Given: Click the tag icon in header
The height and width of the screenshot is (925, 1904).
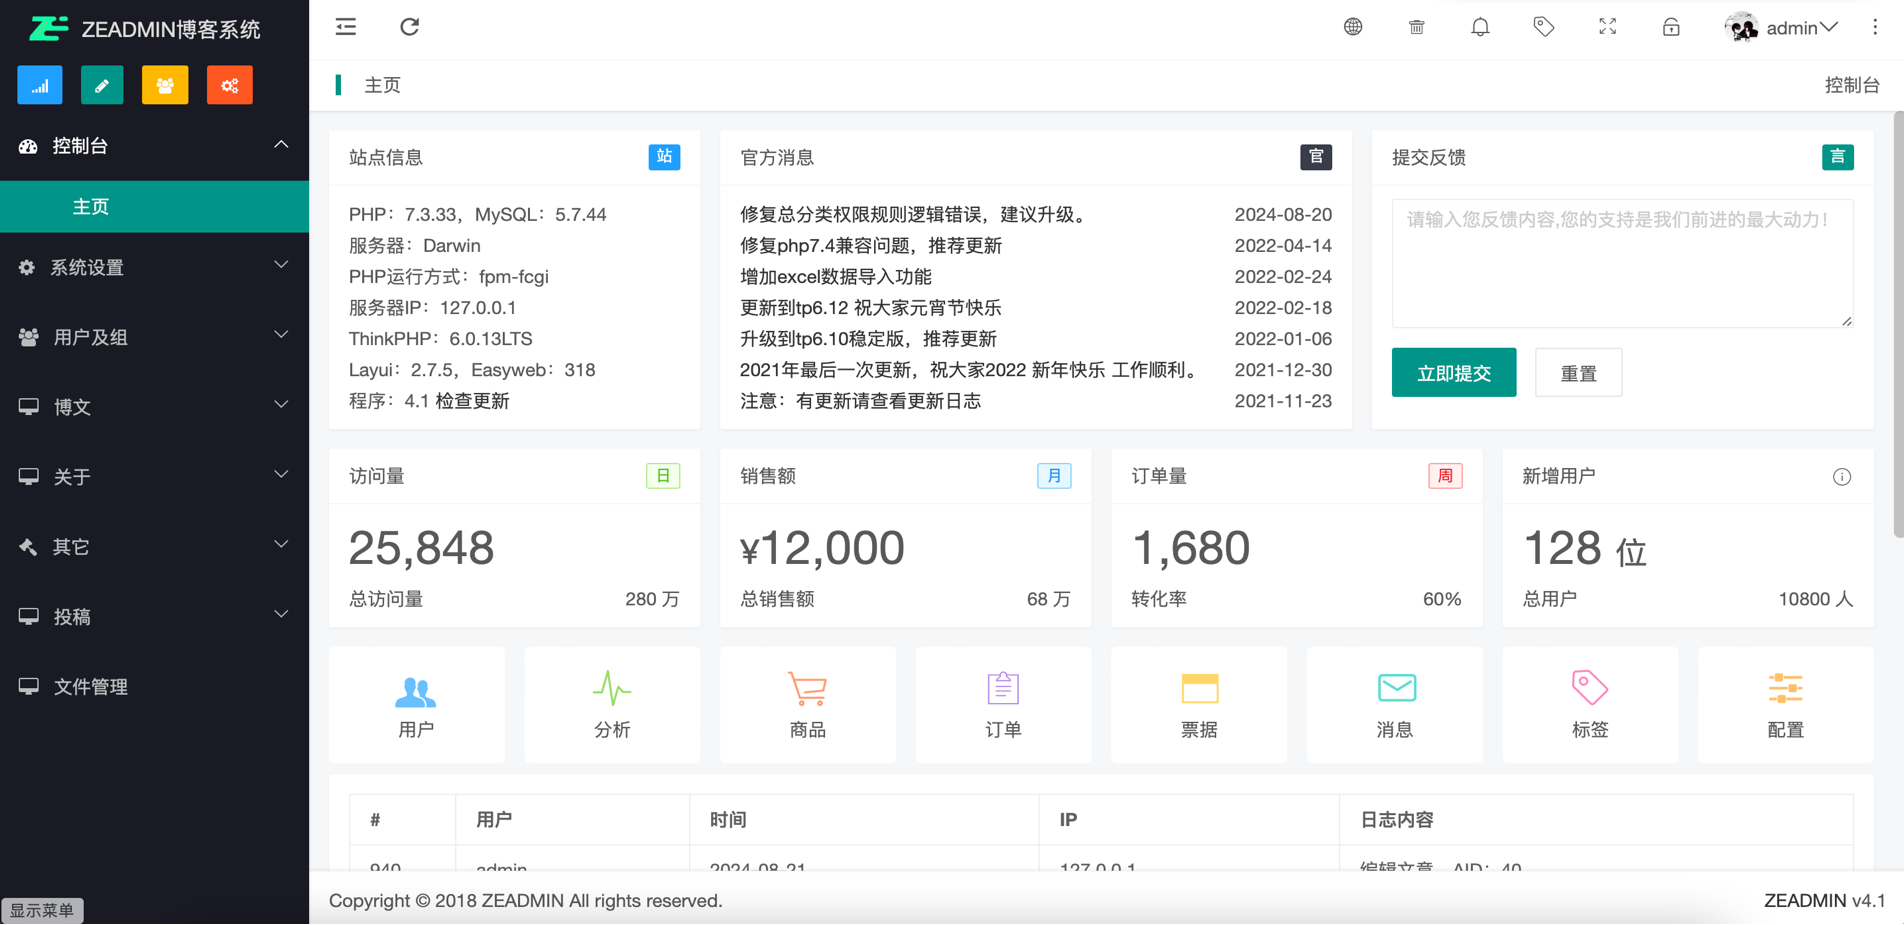Looking at the screenshot, I should [1544, 27].
